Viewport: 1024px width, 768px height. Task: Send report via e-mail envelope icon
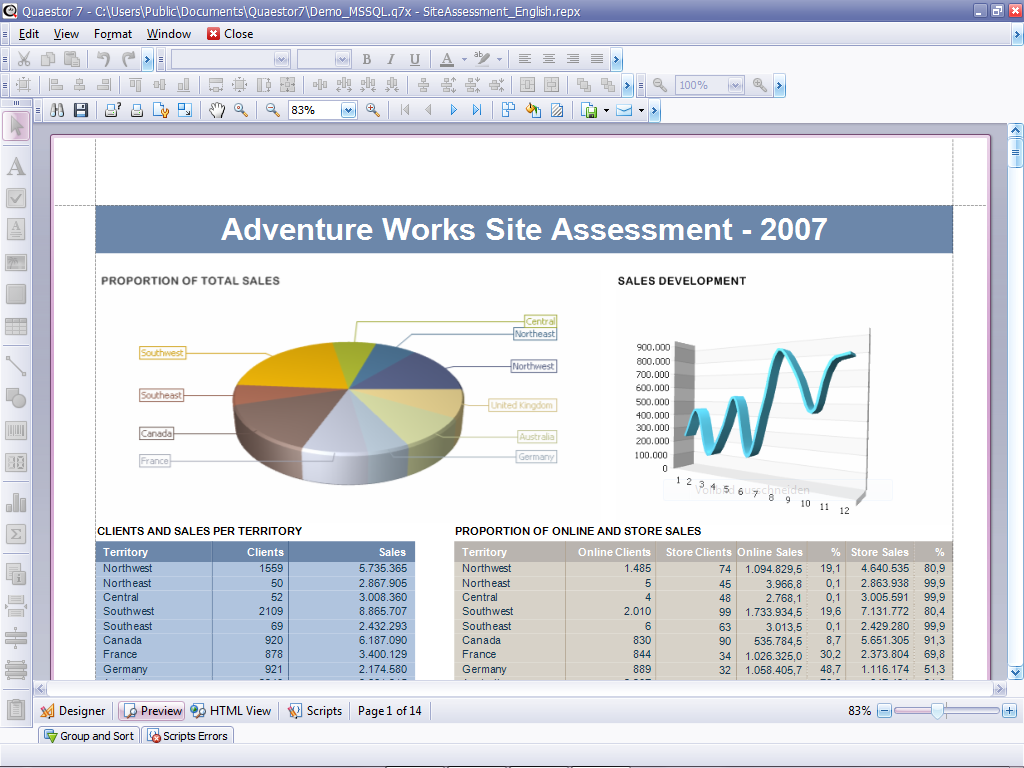(x=624, y=110)
